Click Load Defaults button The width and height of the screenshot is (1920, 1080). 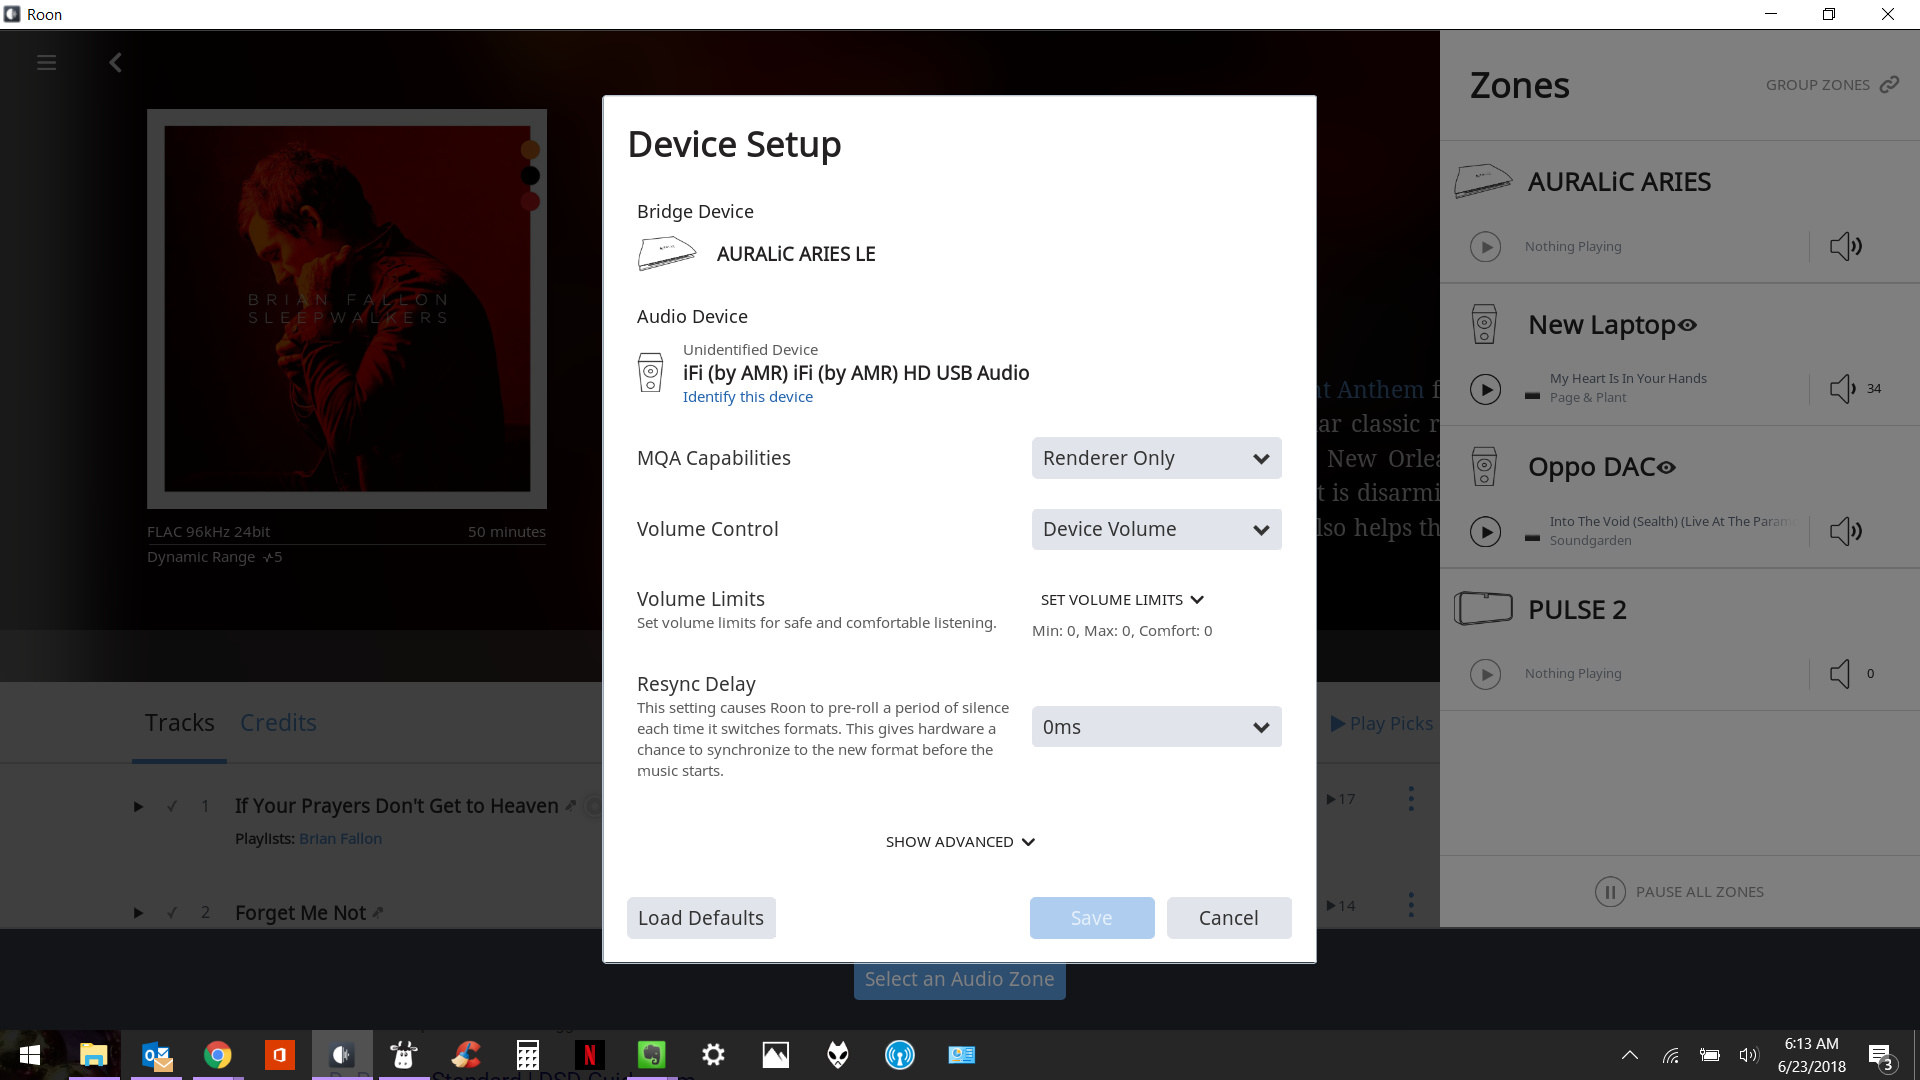pos(701,918)
